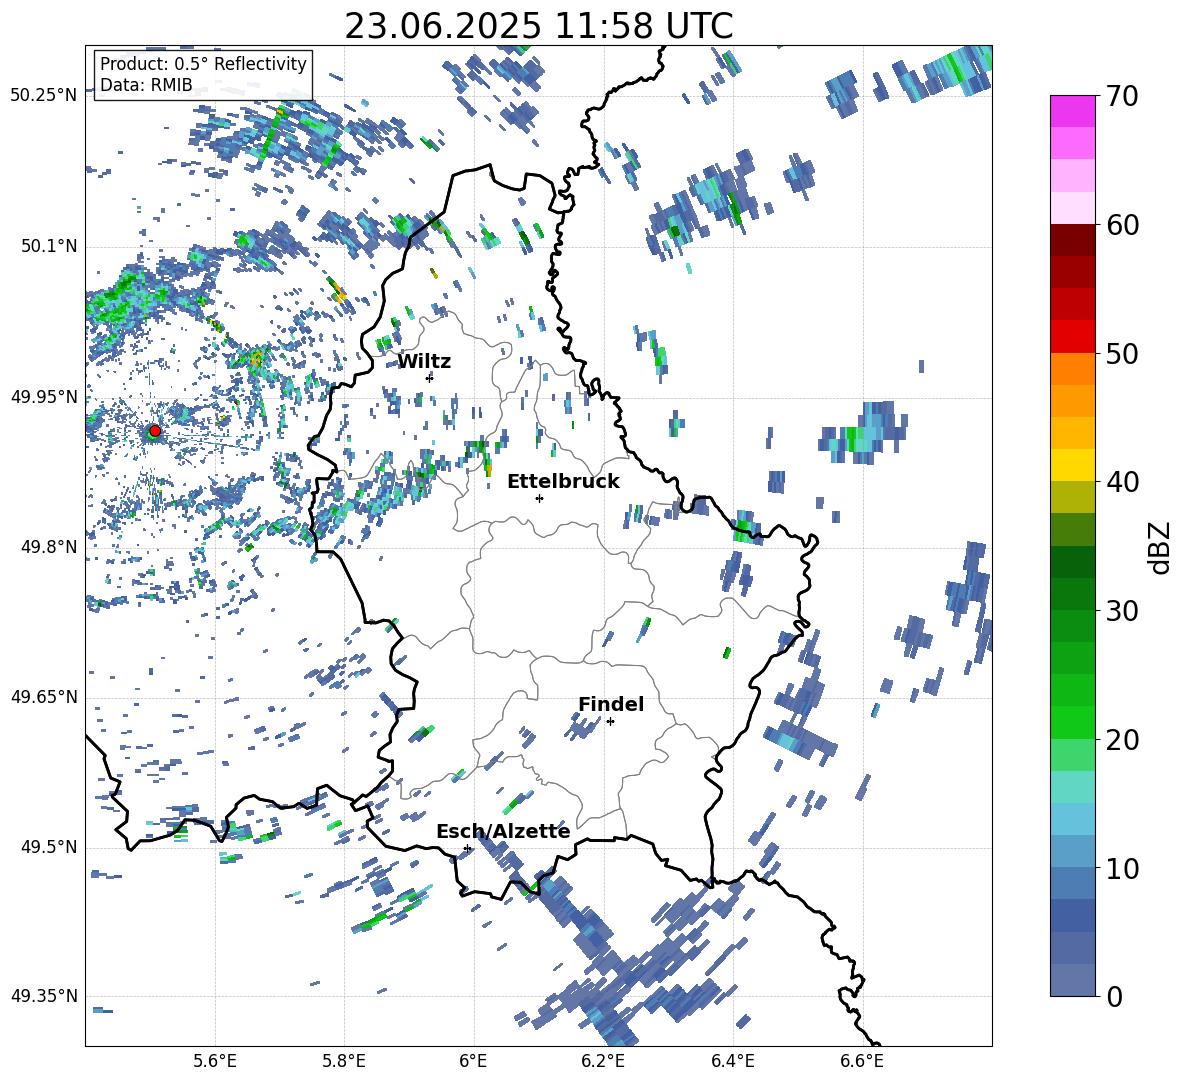Image resolution: width=1184 pixels, height=1081 pixels.
Task: Click the 'Product: 0.5° Reflectivity' label
Action: 203,64
